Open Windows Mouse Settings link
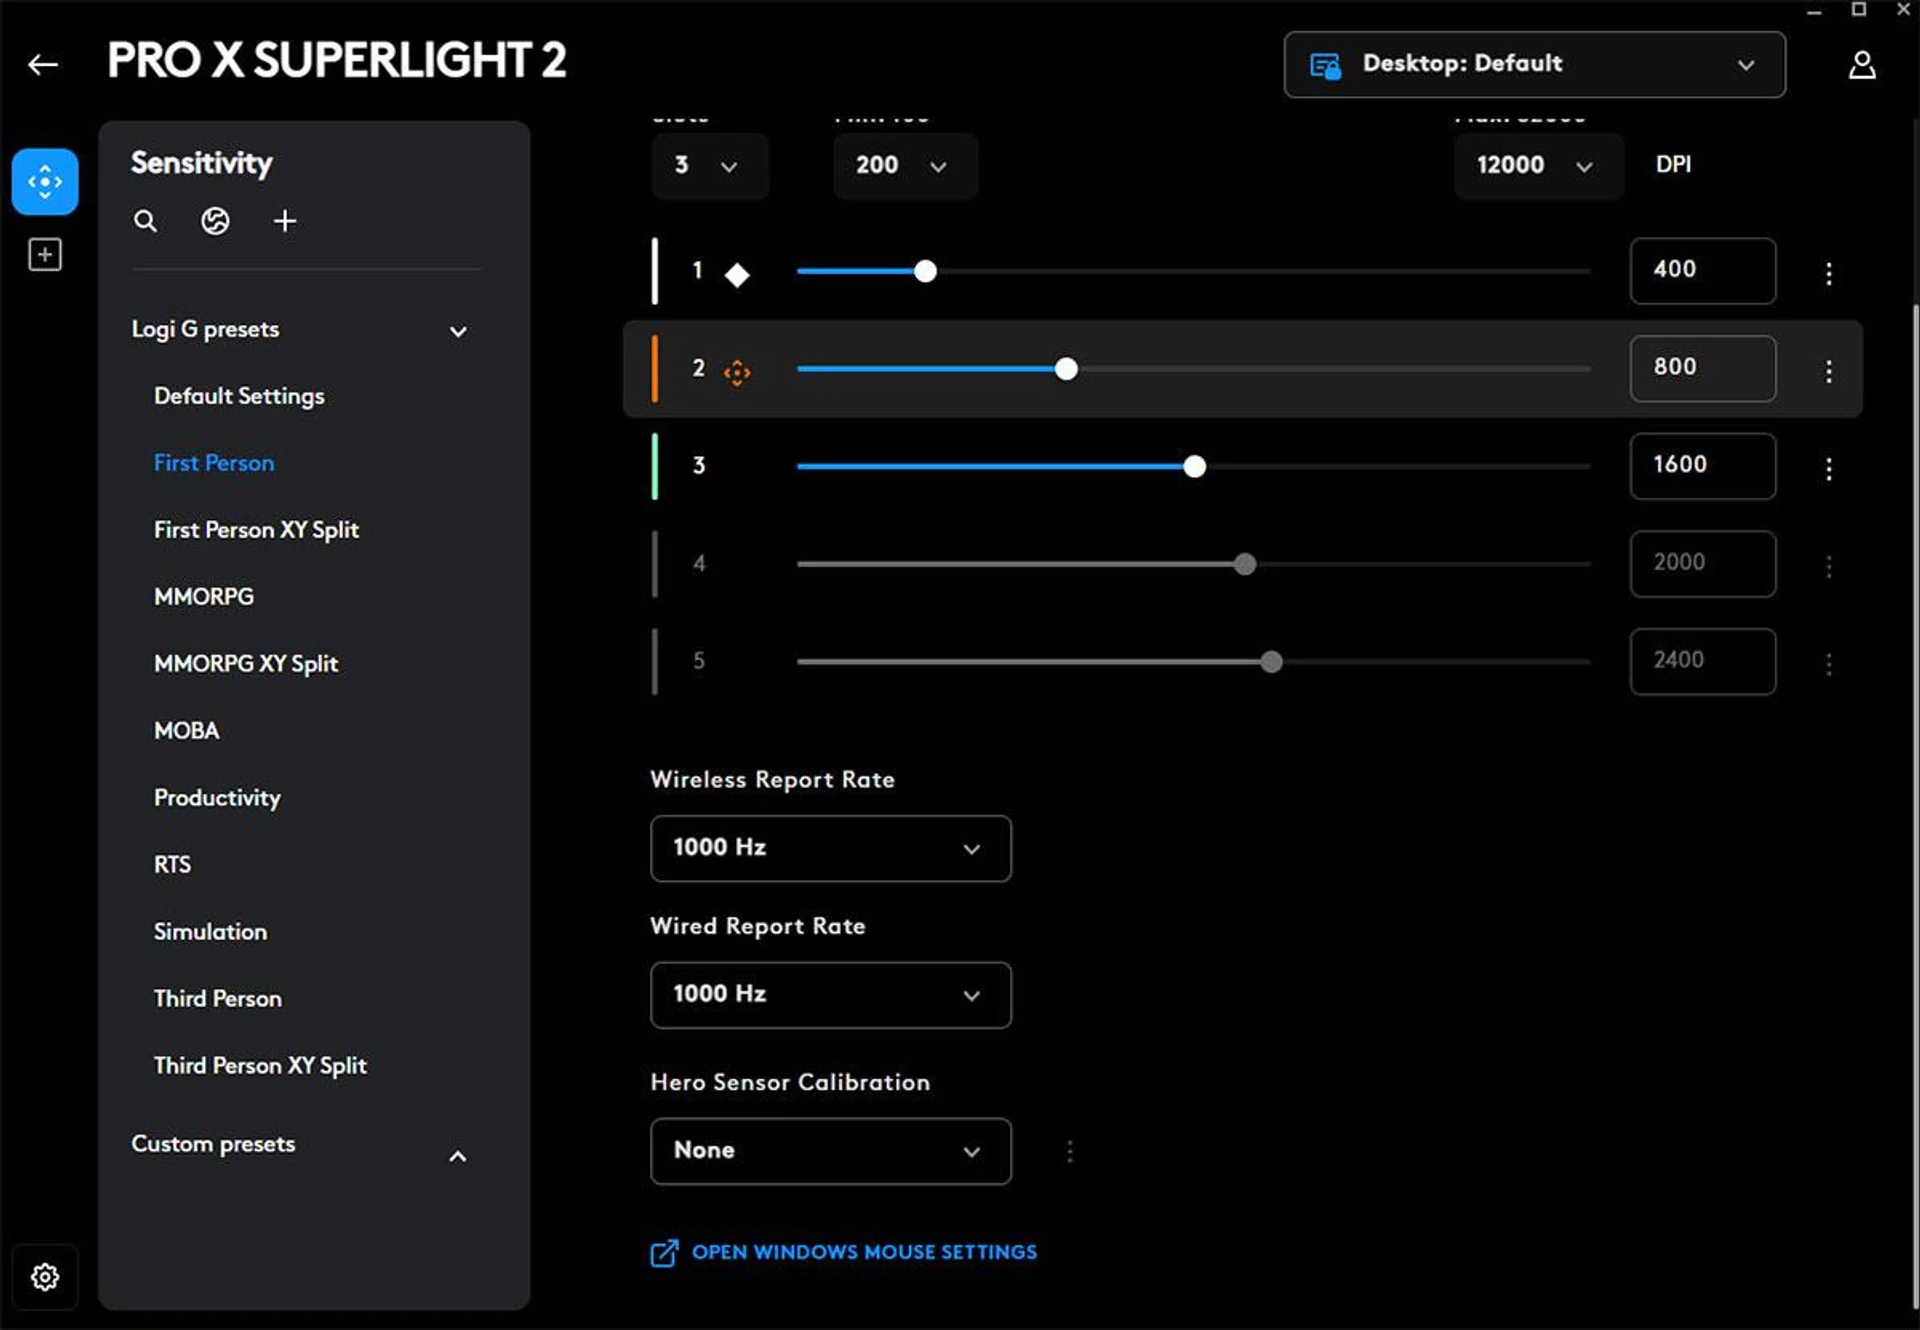Viewport: 1920px width, 1330px height. point(863,1252)
